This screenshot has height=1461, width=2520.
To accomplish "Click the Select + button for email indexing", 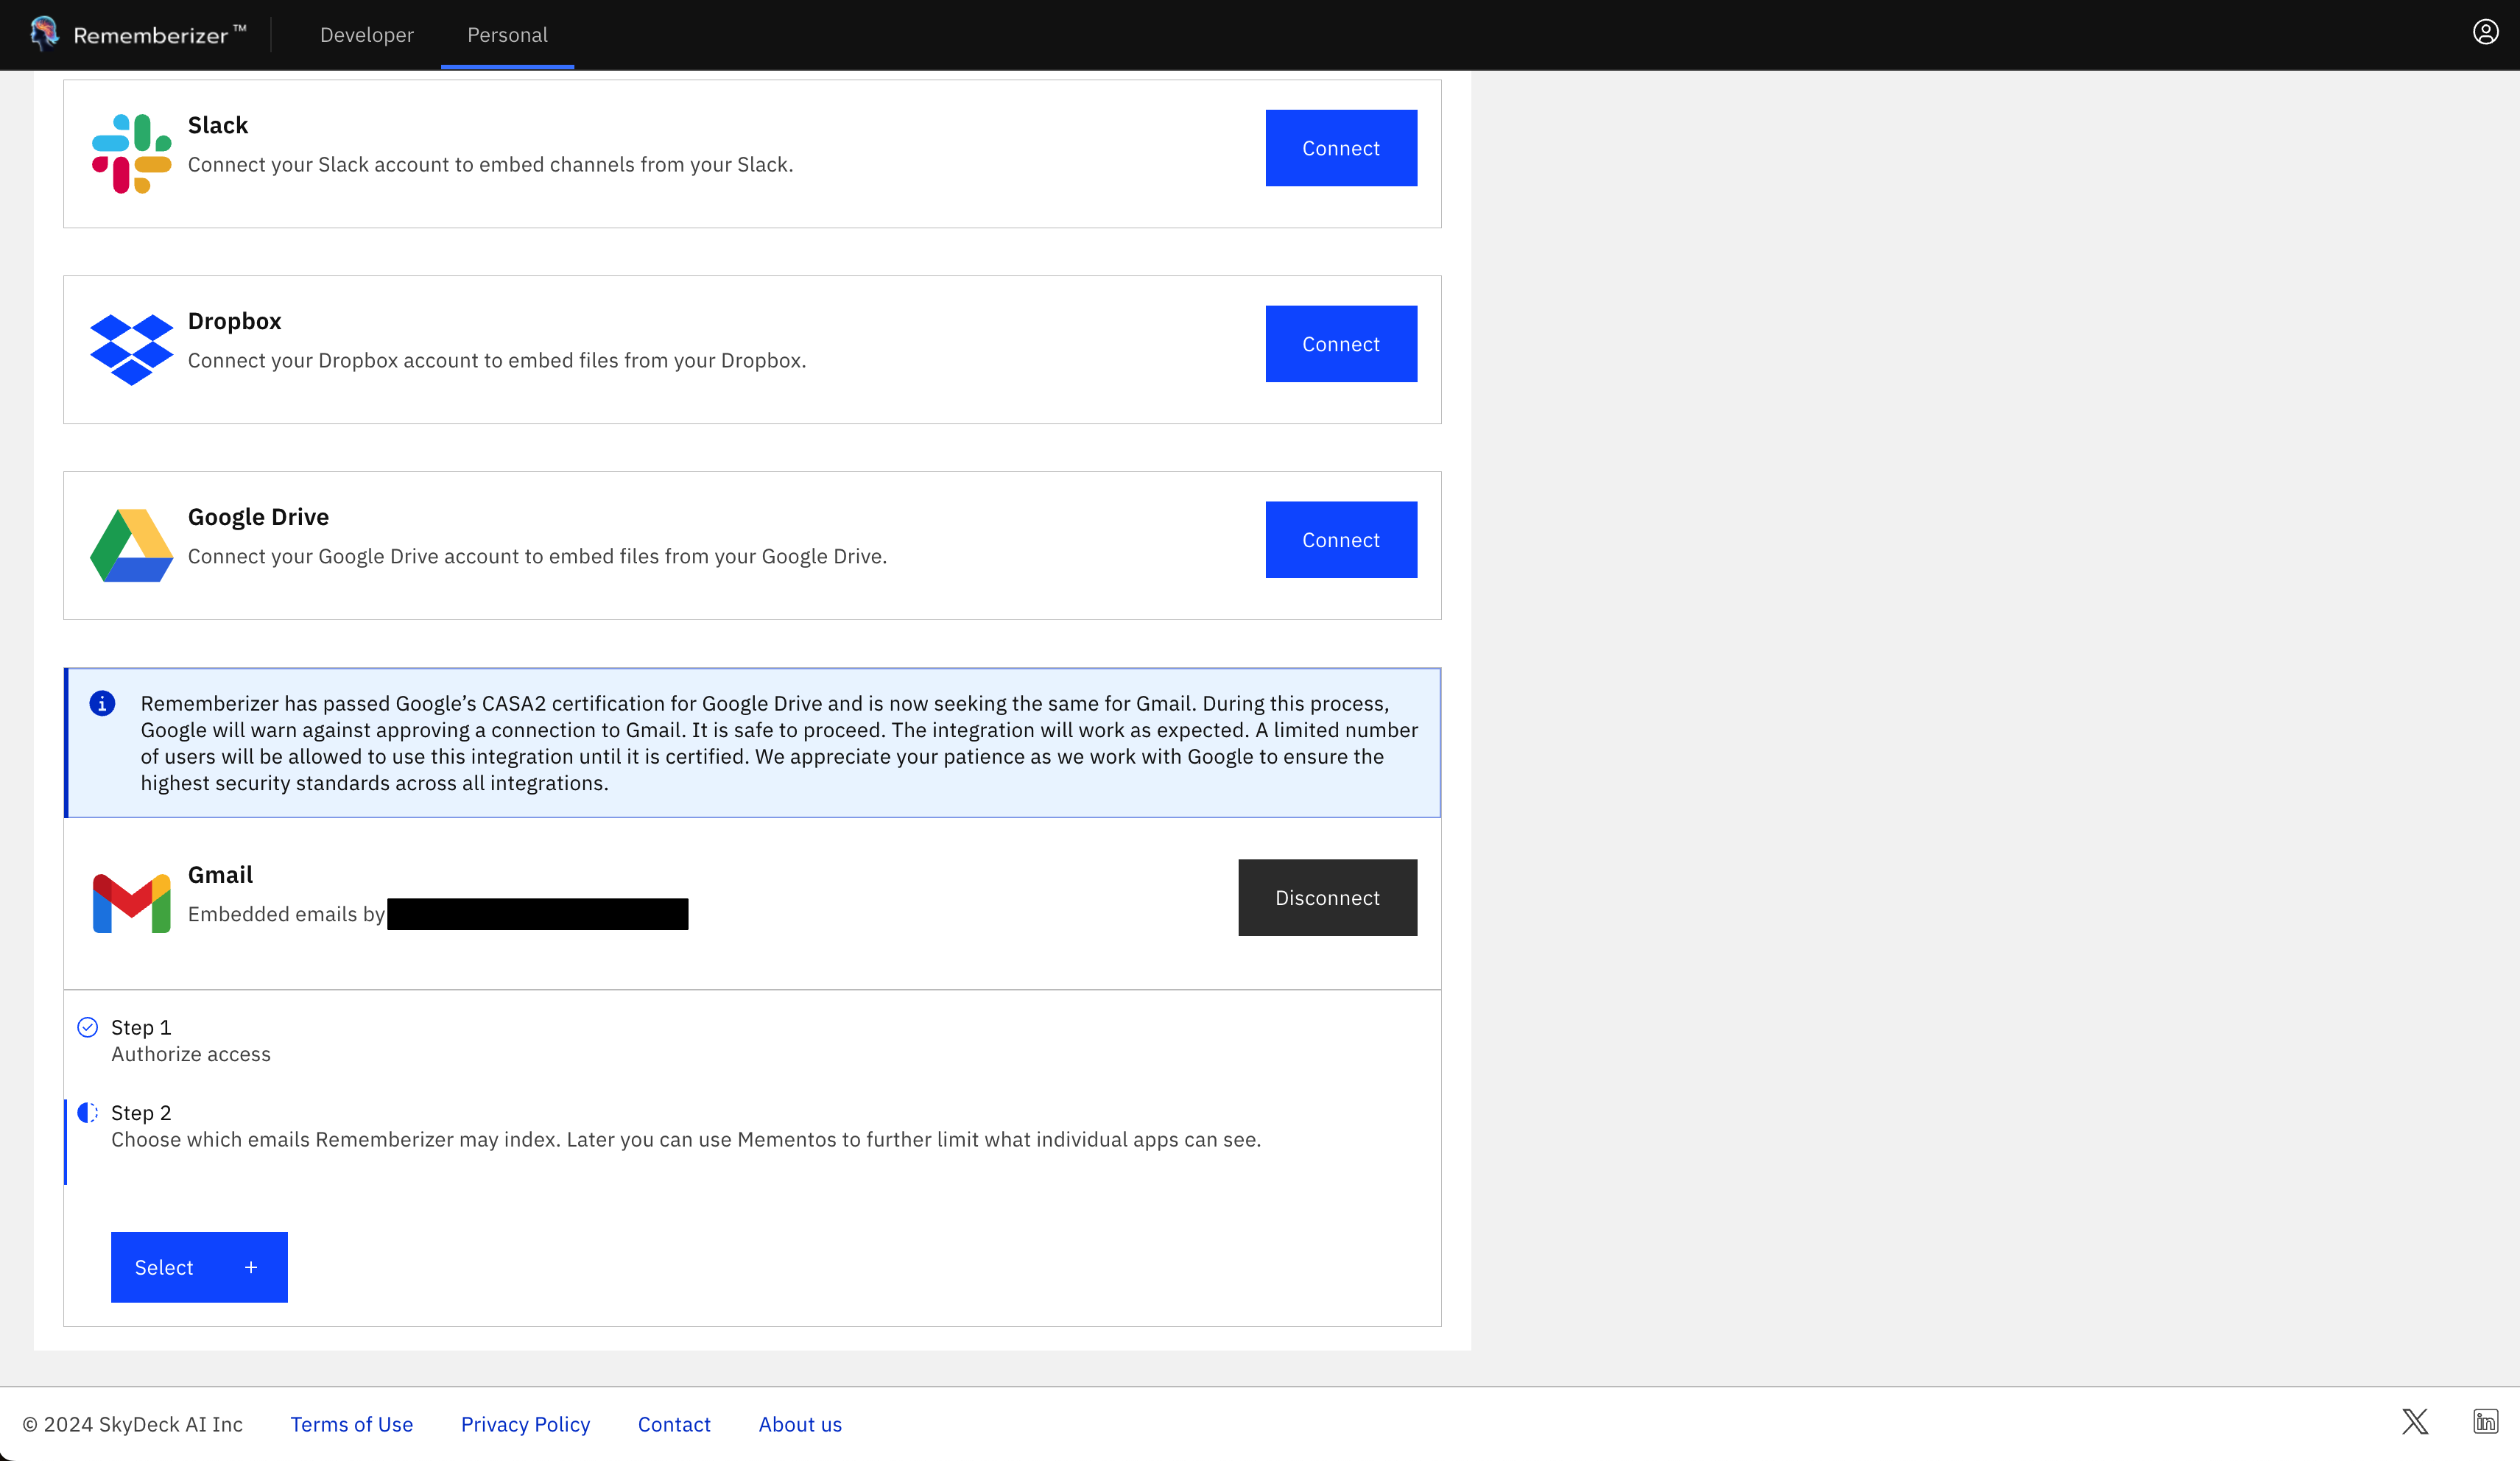I will click(199, 1266).
